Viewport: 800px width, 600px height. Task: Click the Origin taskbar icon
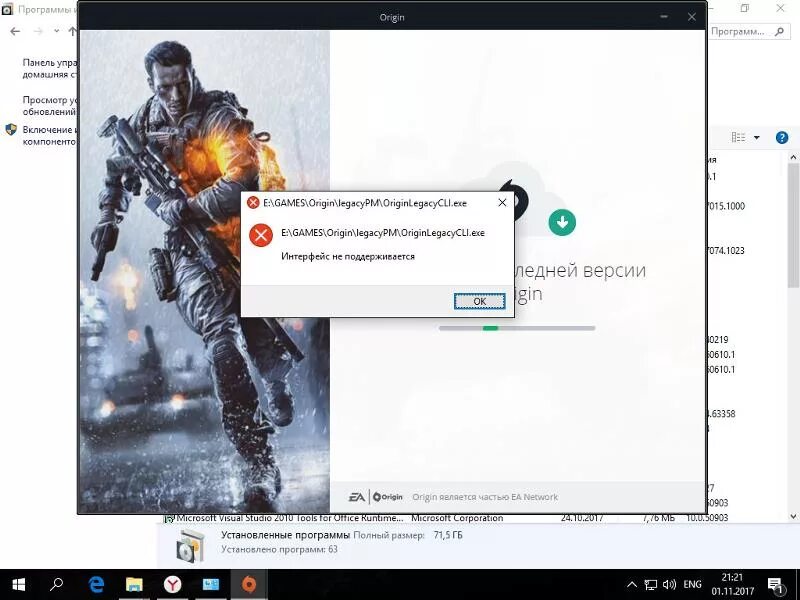(249, 584)
